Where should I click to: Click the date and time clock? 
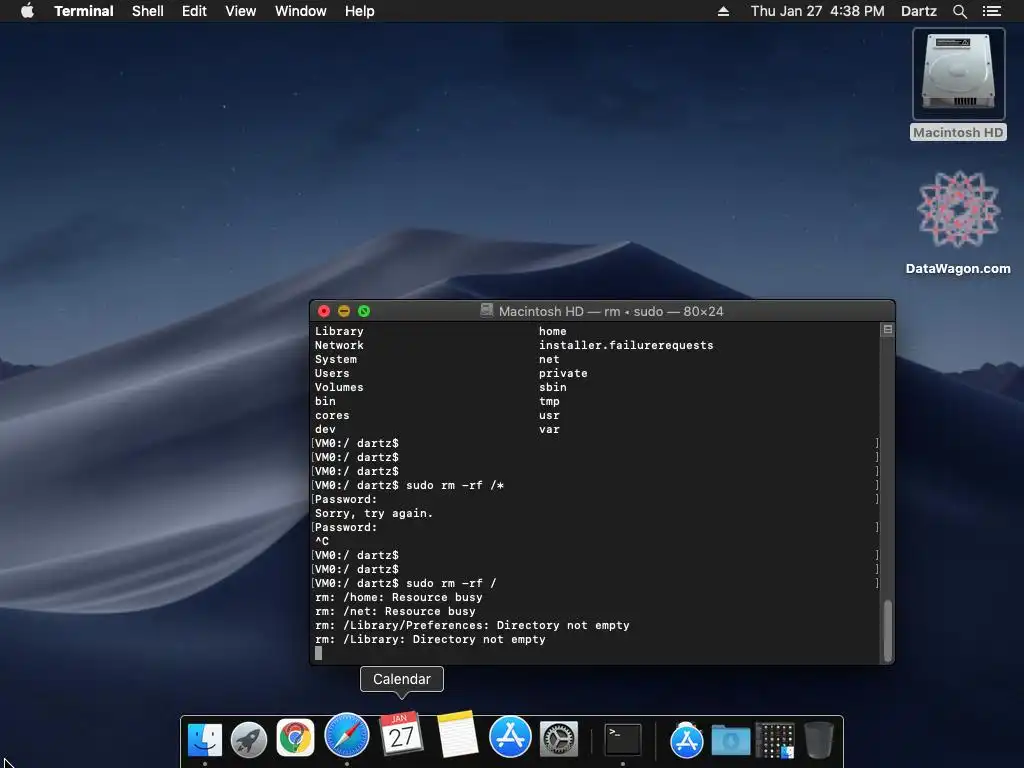(817, 11)
